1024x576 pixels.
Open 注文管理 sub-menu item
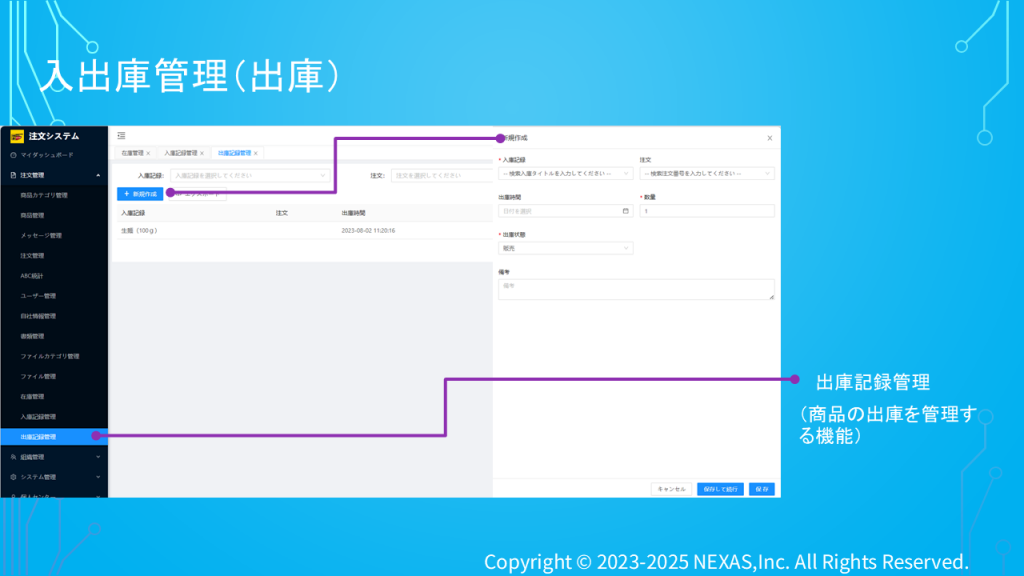(32, 256)
